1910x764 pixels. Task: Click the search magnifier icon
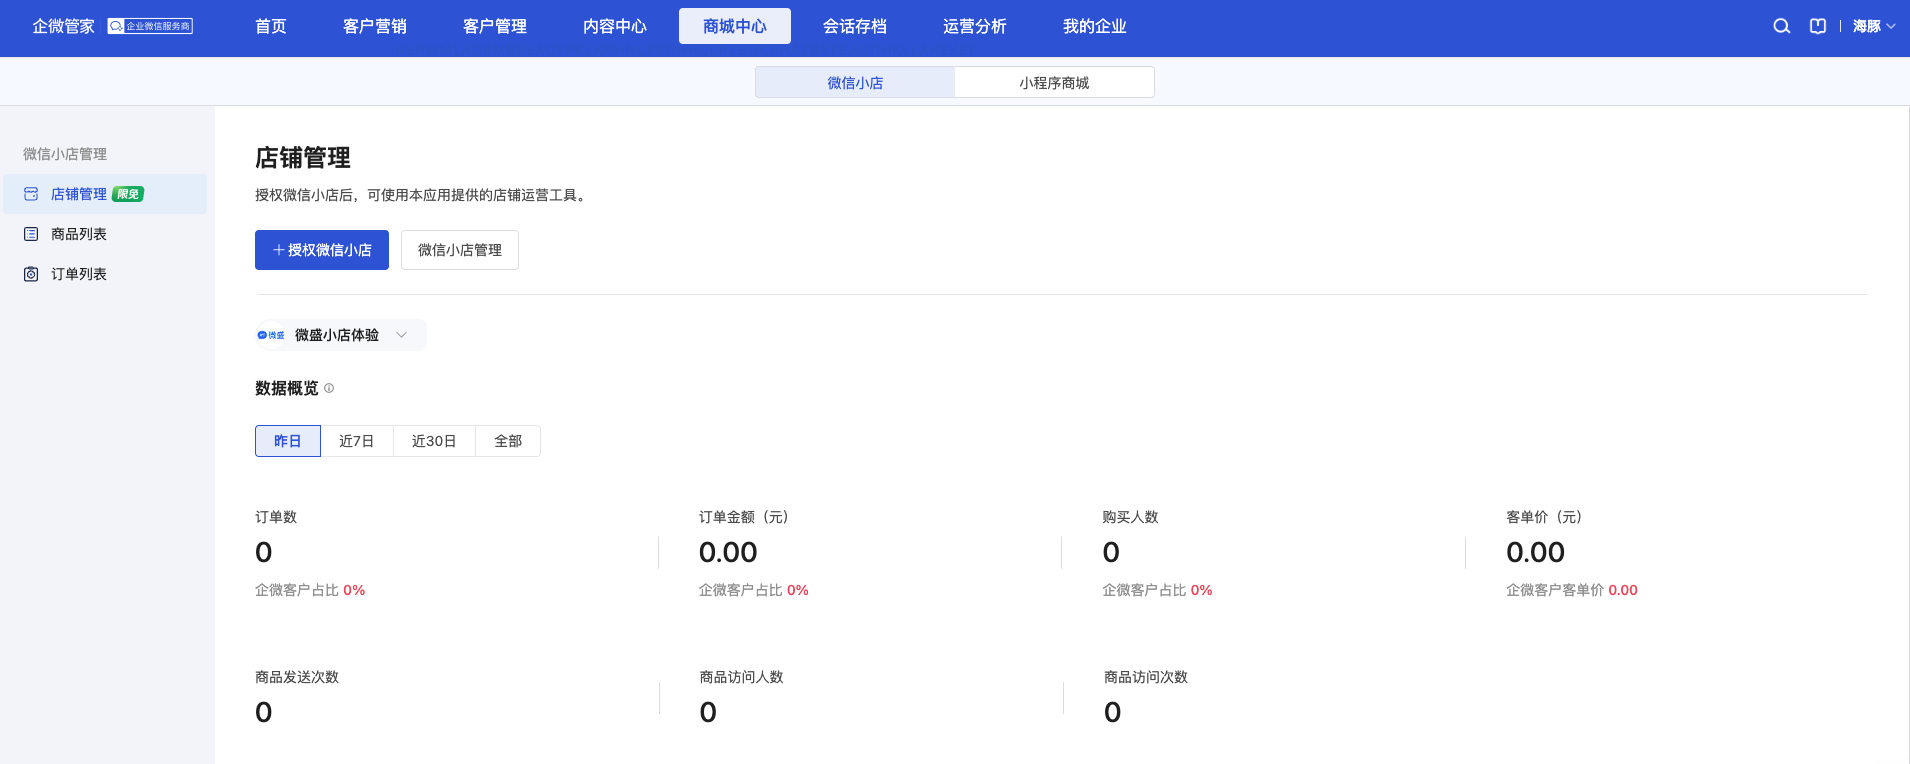coord(1781,26)
